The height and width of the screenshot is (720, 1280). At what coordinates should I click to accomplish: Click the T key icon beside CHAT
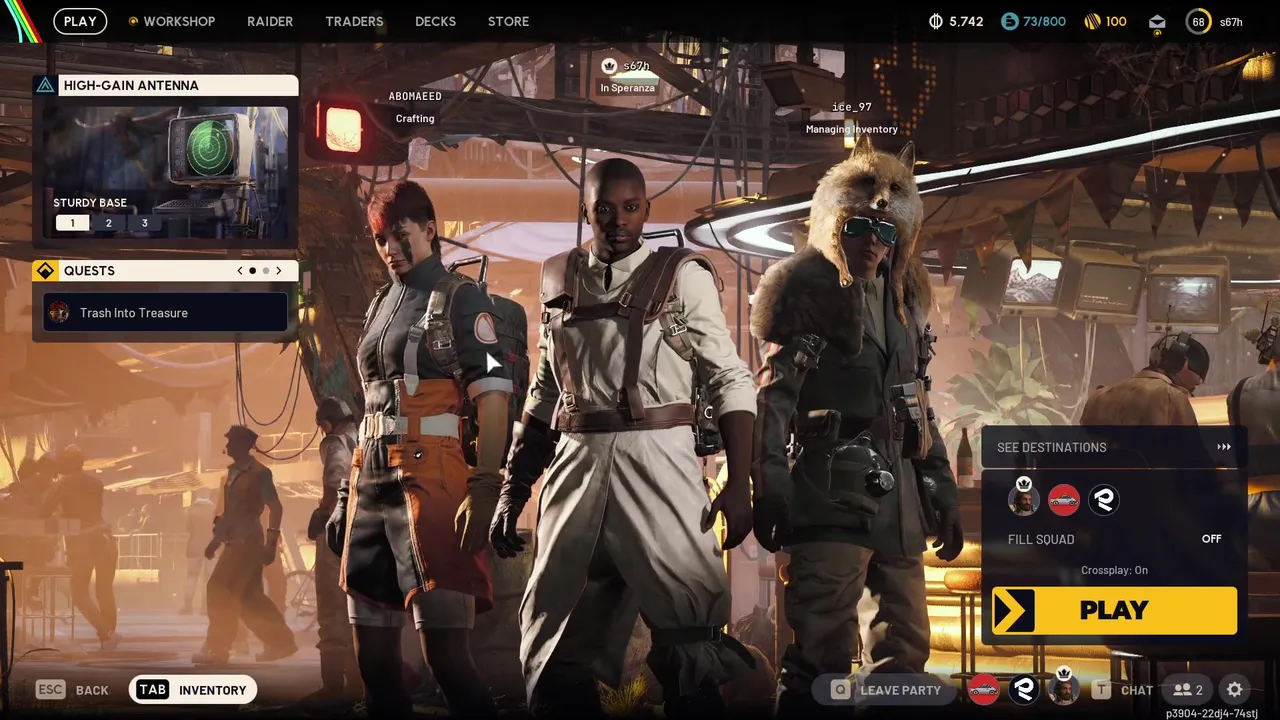click(x=1101, y=690)
